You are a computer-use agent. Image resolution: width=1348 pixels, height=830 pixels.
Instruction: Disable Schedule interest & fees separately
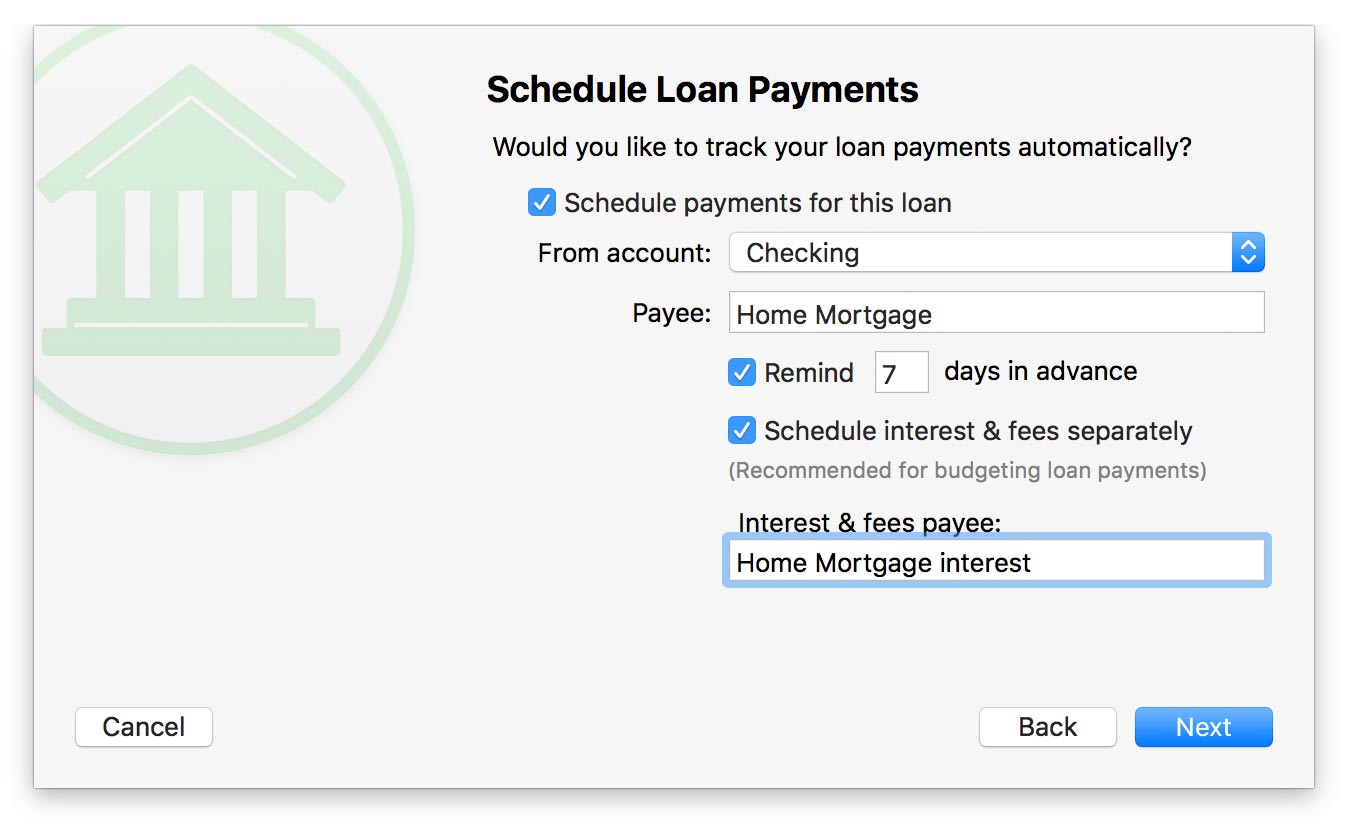pos(742,431)
